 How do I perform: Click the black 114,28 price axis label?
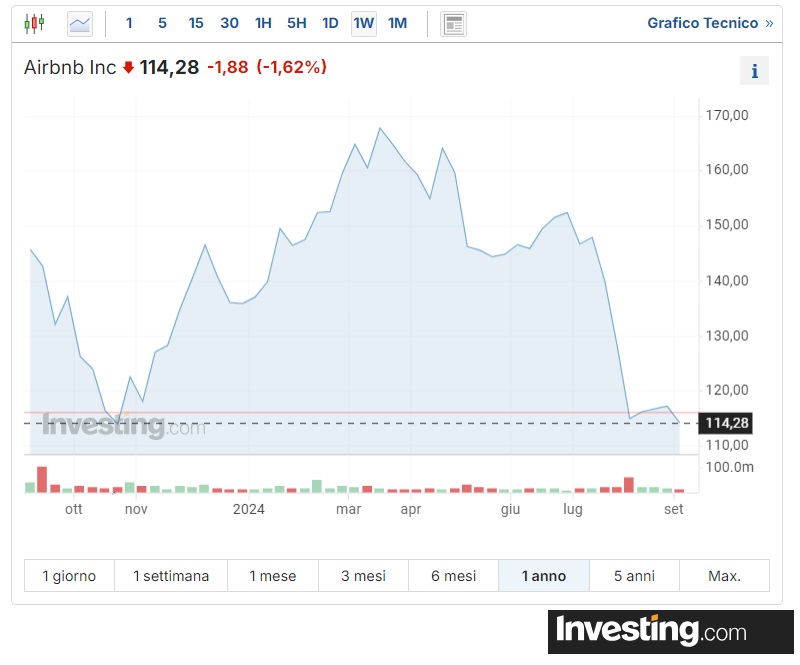point(726,423)
